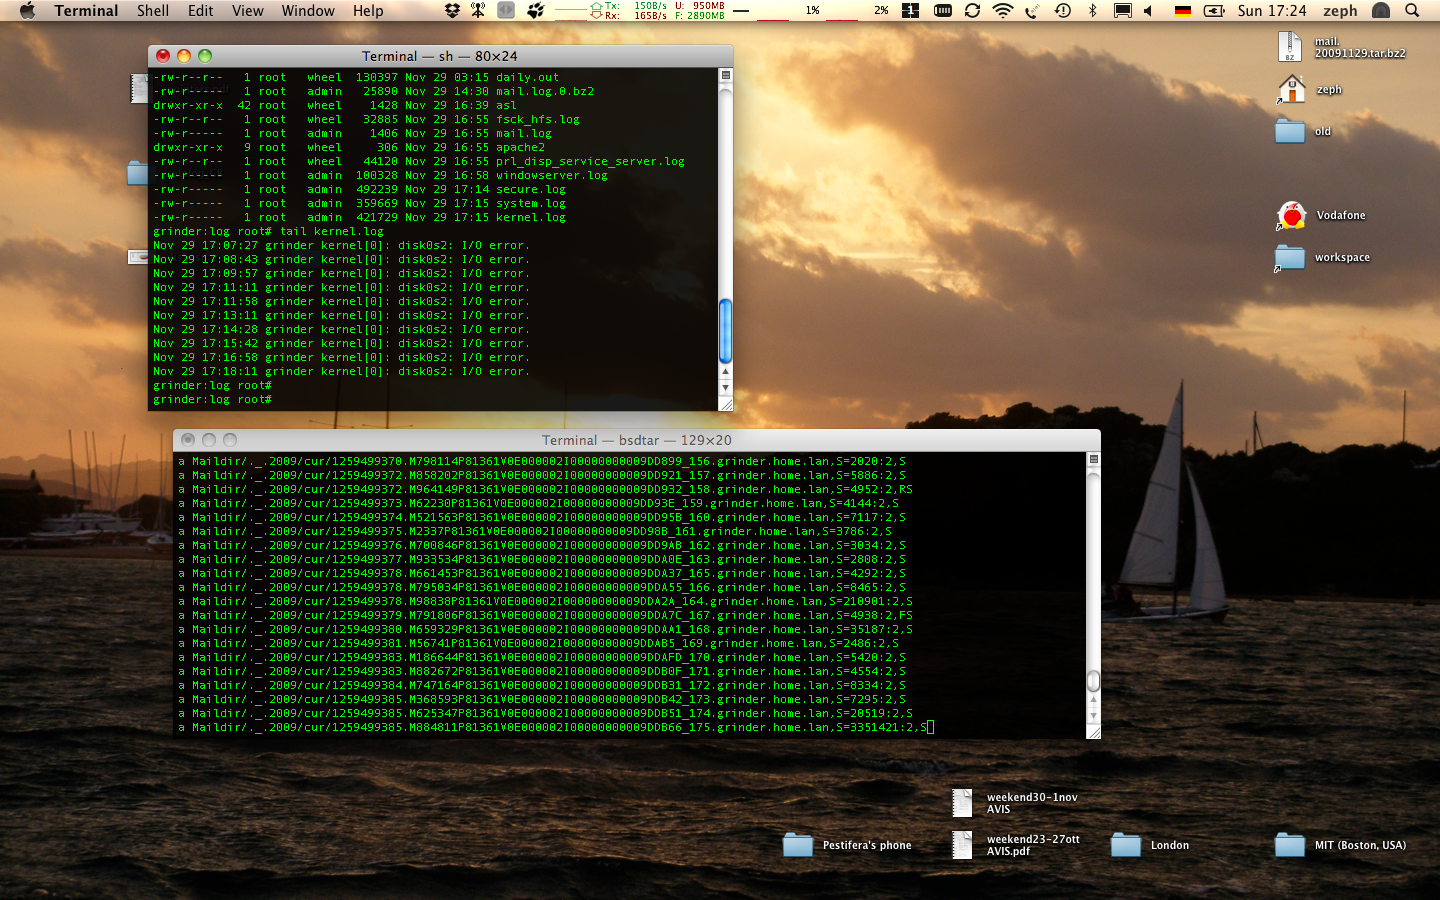This screenshot has height=900, width=1440.
Task: Select the workspace folder on desktop
Action: [x=1290, y=258]
